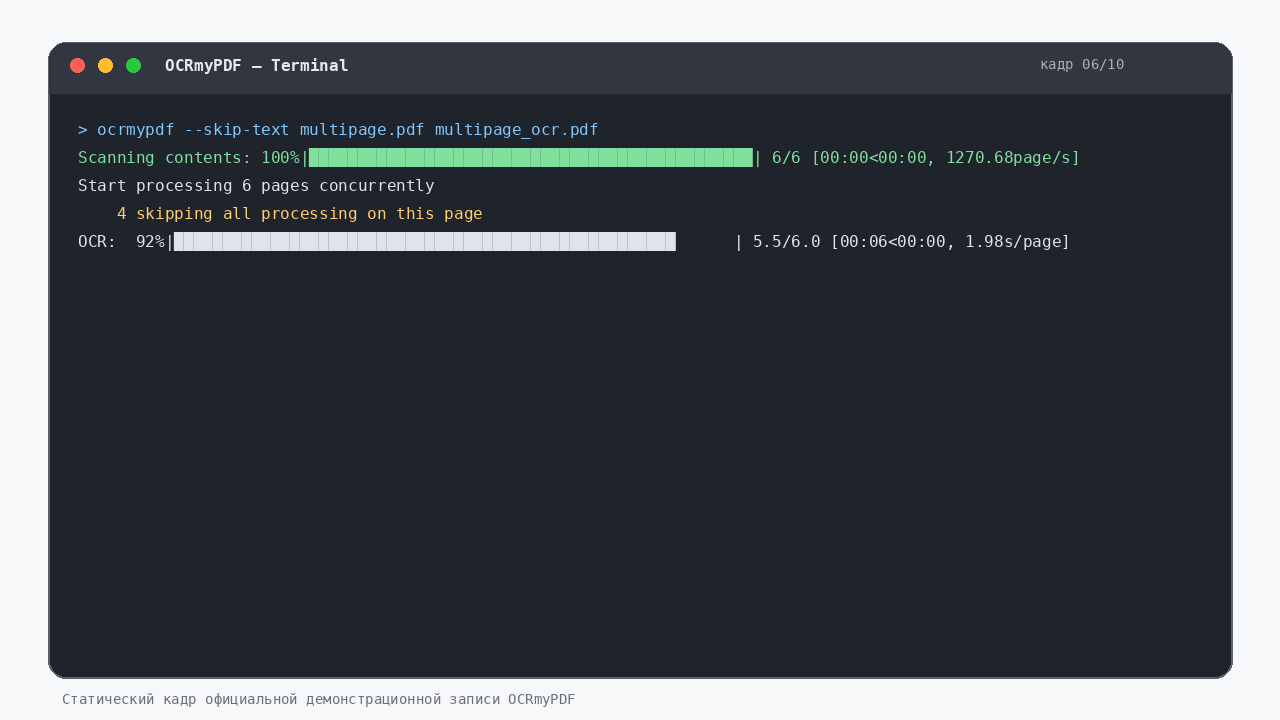Click the Start processing 6 pages concurrently line
Image resolution: width=1280 pixels, height=720 pixels.
tap(256, 186)
